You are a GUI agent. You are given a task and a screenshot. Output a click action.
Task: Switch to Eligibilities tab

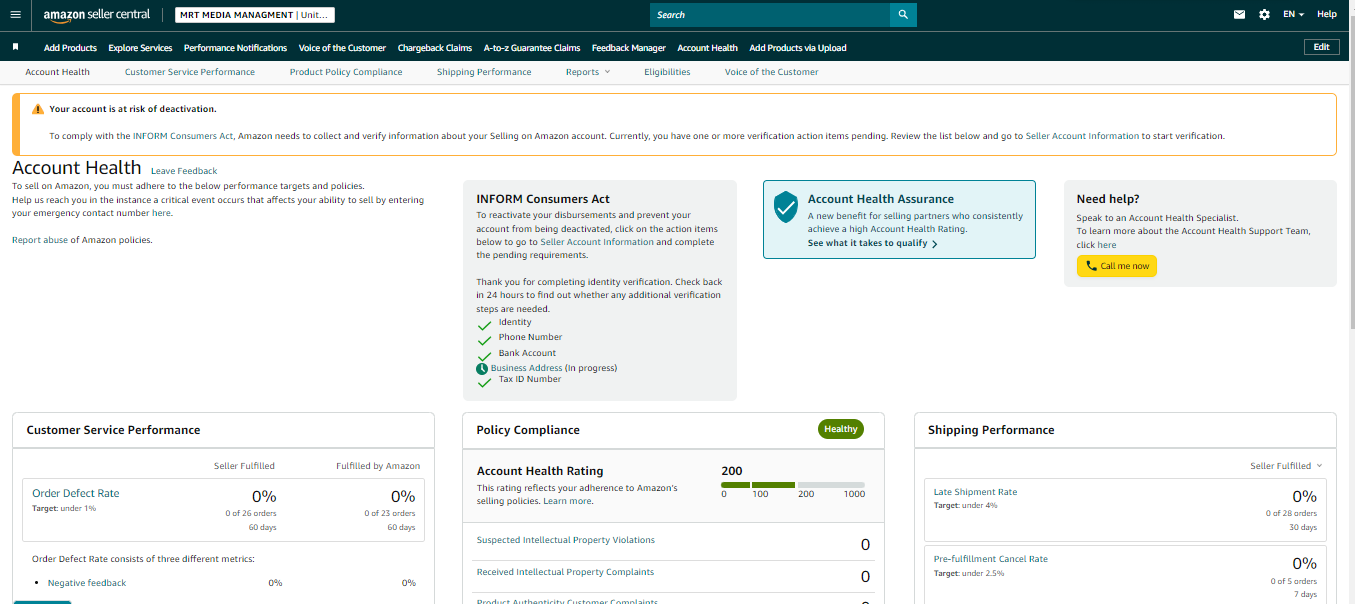[667, 72]
